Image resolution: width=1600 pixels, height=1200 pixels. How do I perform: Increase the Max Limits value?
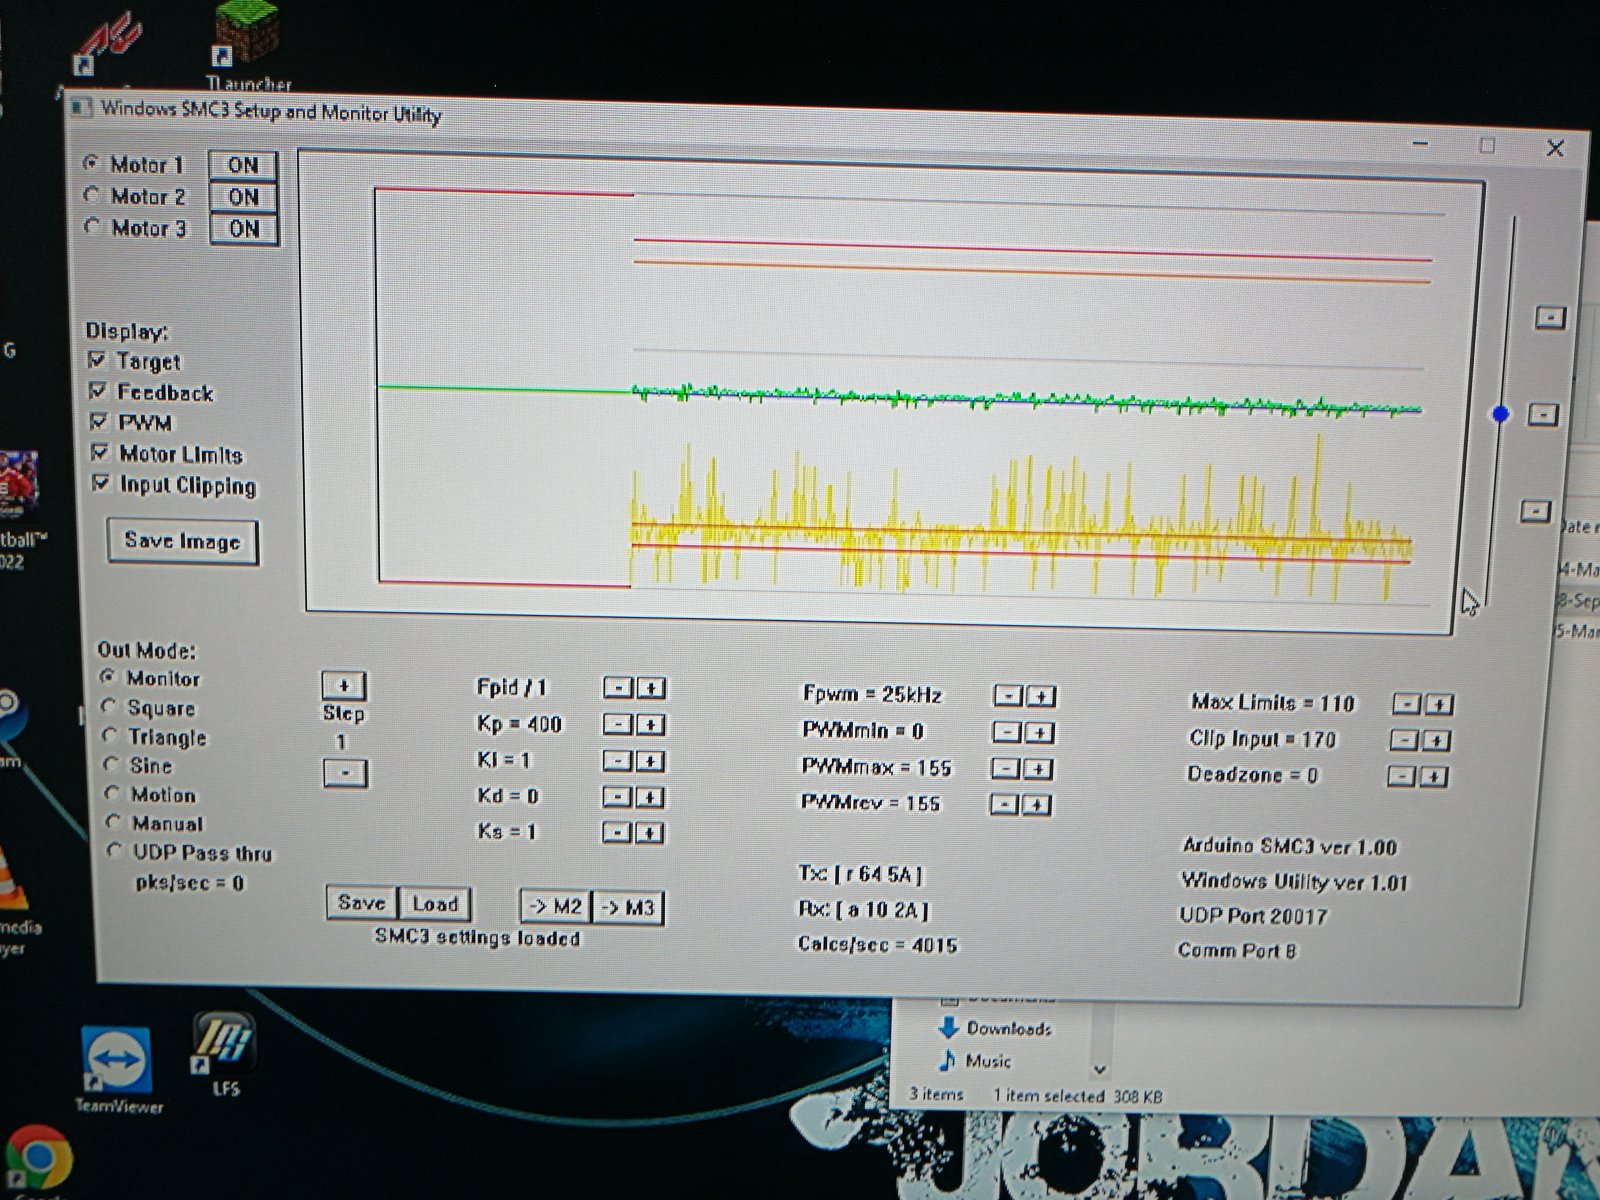point(1439,705)
